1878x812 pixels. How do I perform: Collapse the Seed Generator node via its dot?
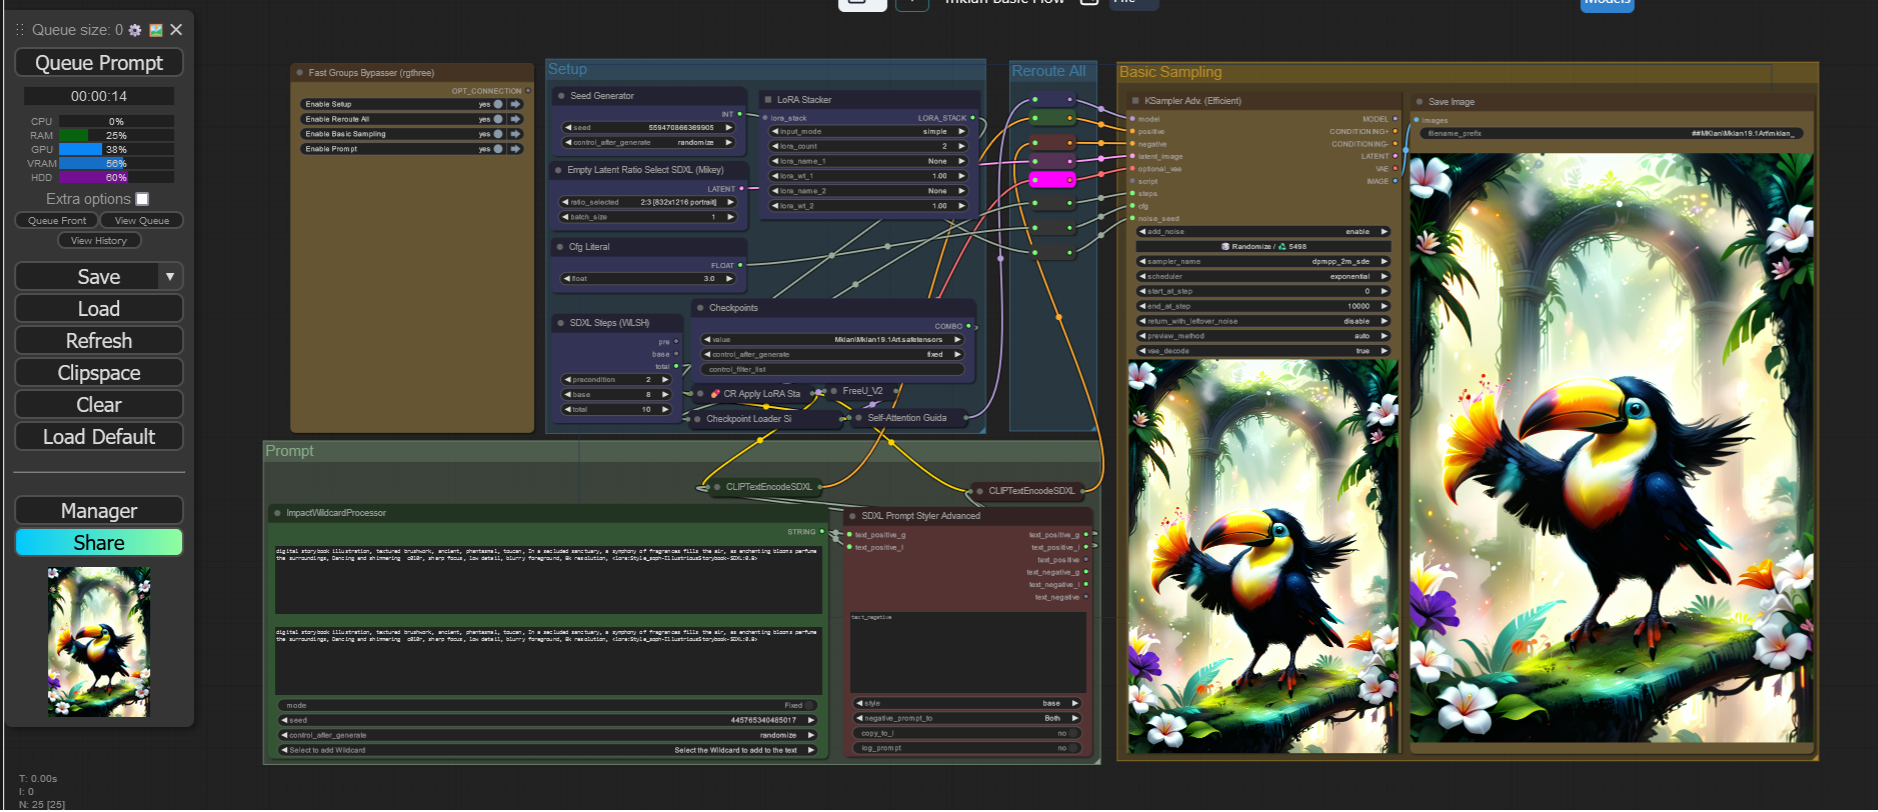[560, 96]
